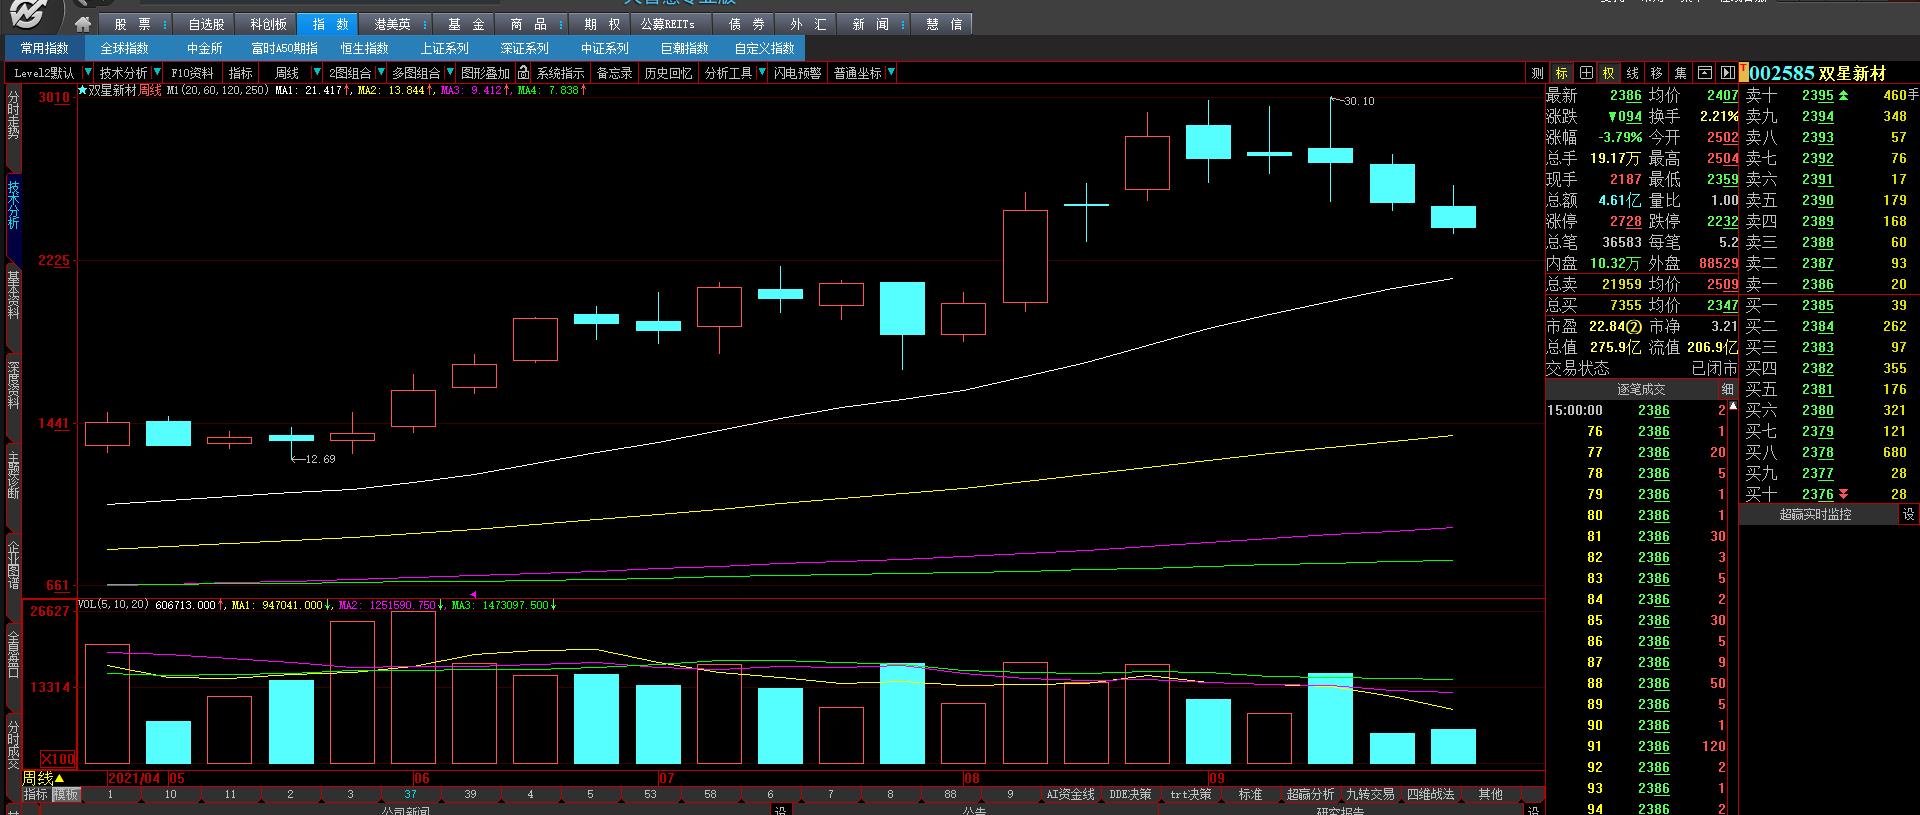The image size is (1920, 815).
Task: Switch to the 科创板 top tab
Action: (268, 24)
